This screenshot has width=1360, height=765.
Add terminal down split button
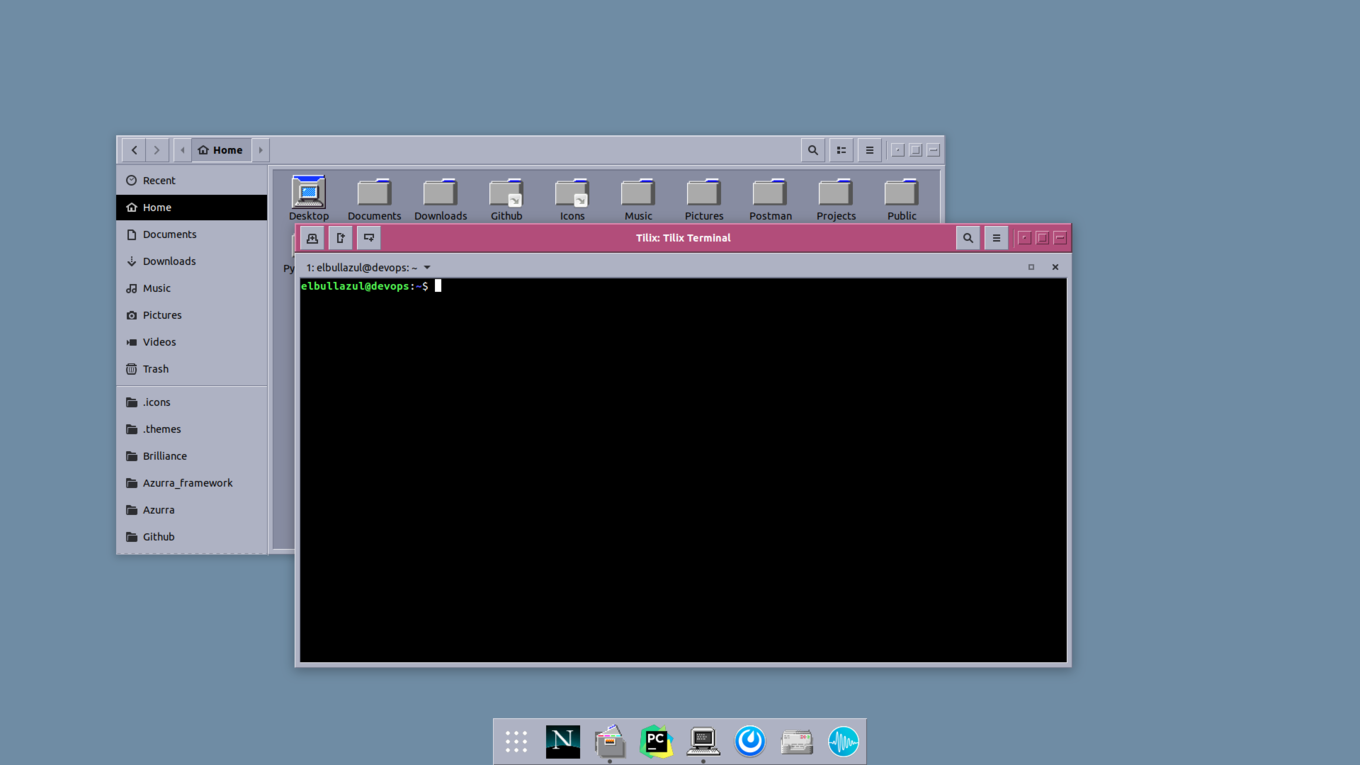pyautogui.click(x=369, y=238)
